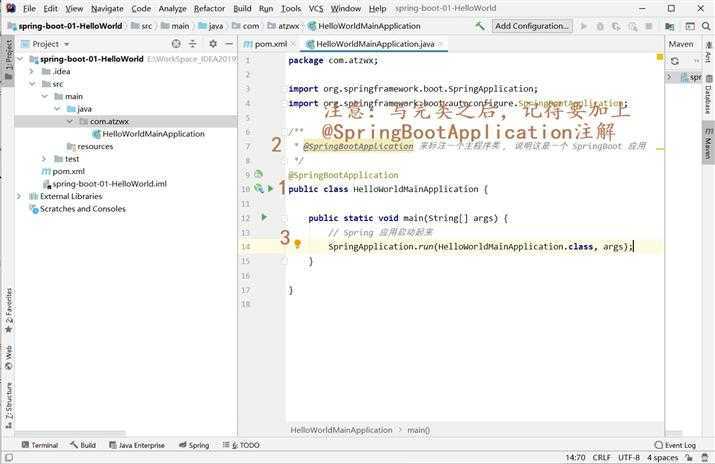This screenshot has width=715, height=464.
Task: Select Scratches and Consoles
Action: click(x=78, y=209)
